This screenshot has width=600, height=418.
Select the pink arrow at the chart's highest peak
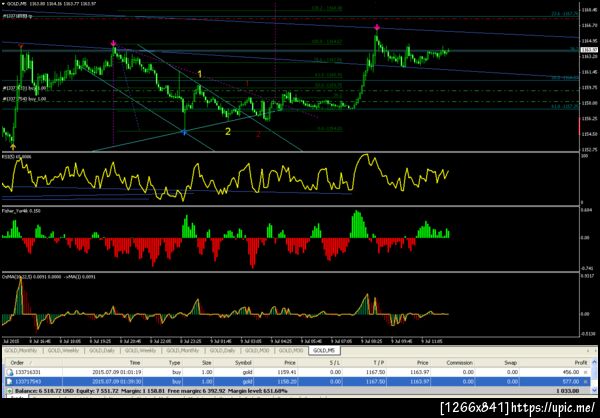click(x=377, y=27)
